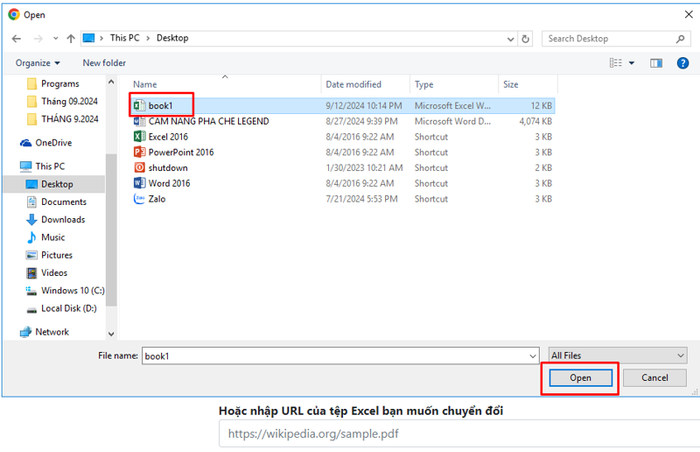Select the shutdown shortcut
700x452 pixels.
coord(343,168)
